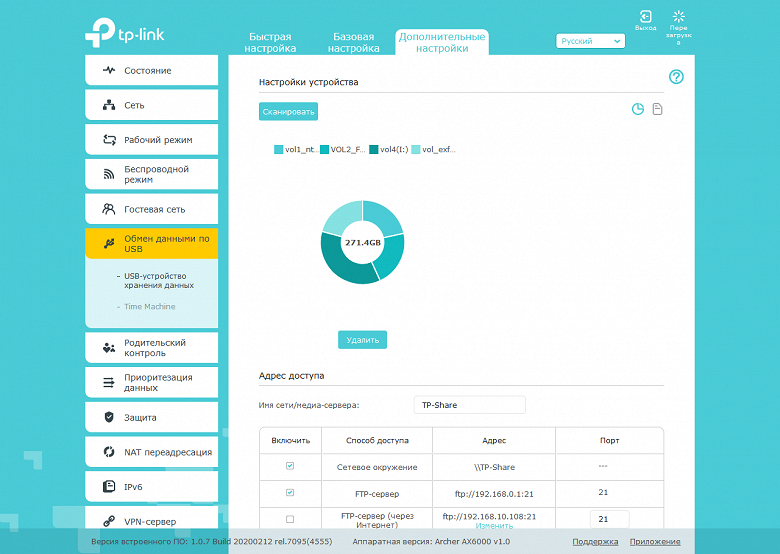Screen dimensions: 780x554
Task: Click the Перезагрузка reboot icon
Action: coord(679,16)
